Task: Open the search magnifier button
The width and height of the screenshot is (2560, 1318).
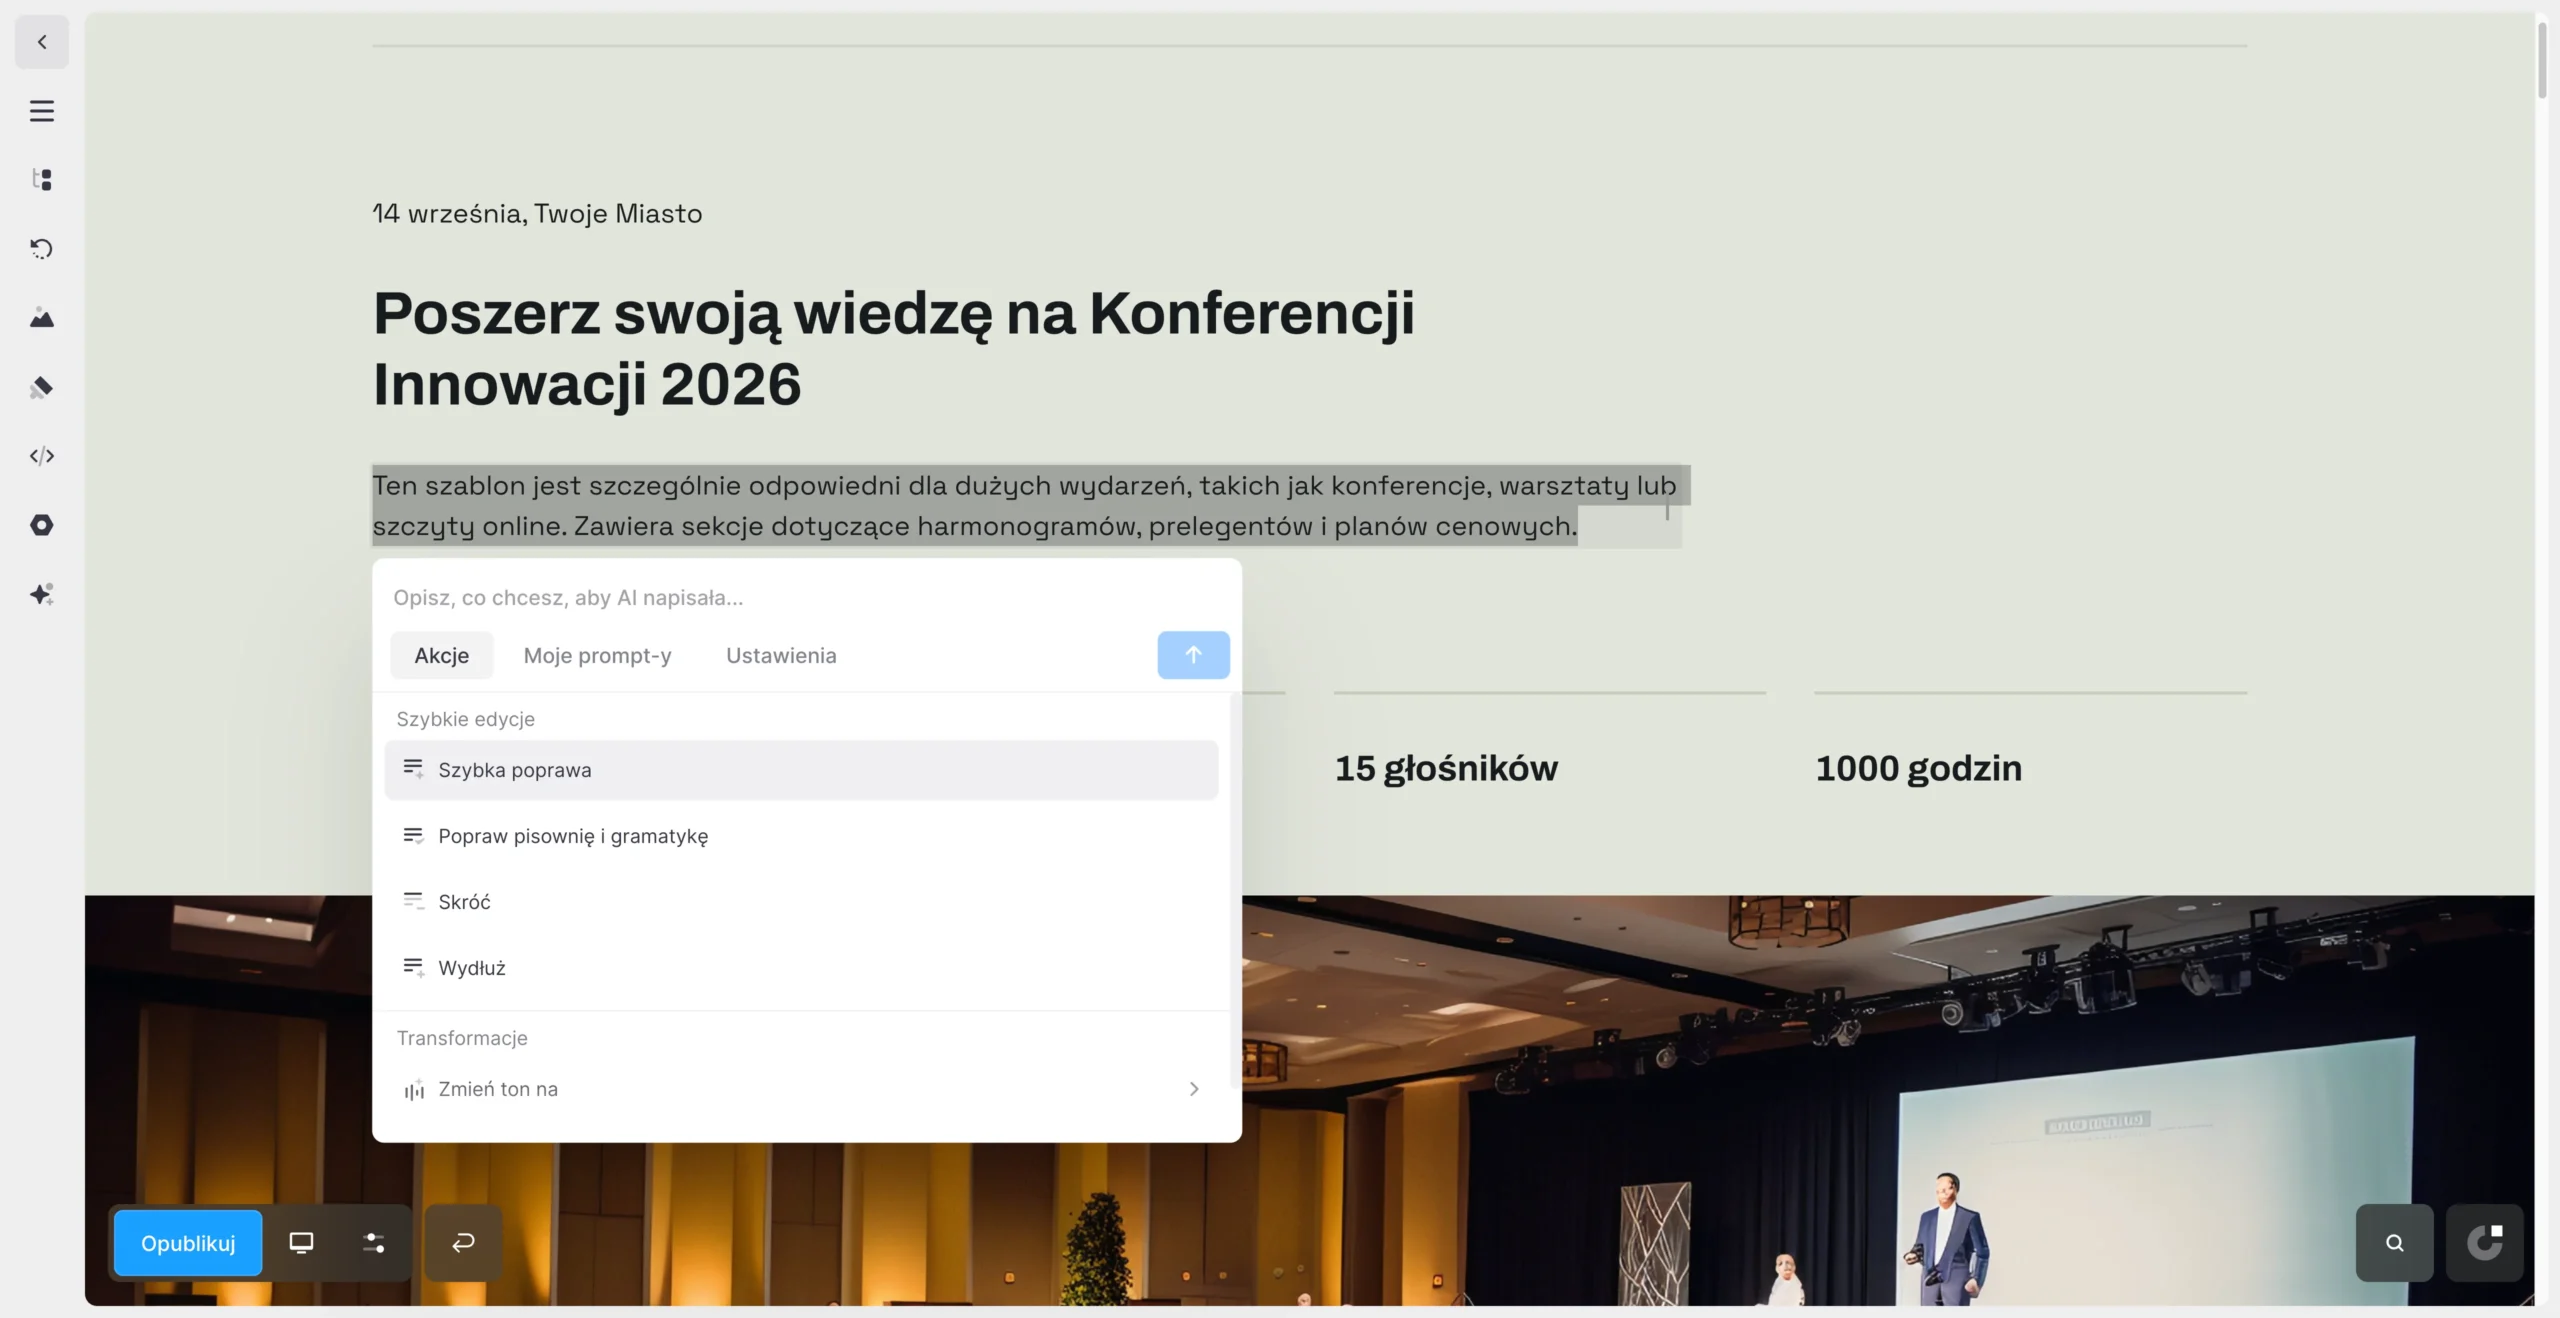Action: 2395,1243
